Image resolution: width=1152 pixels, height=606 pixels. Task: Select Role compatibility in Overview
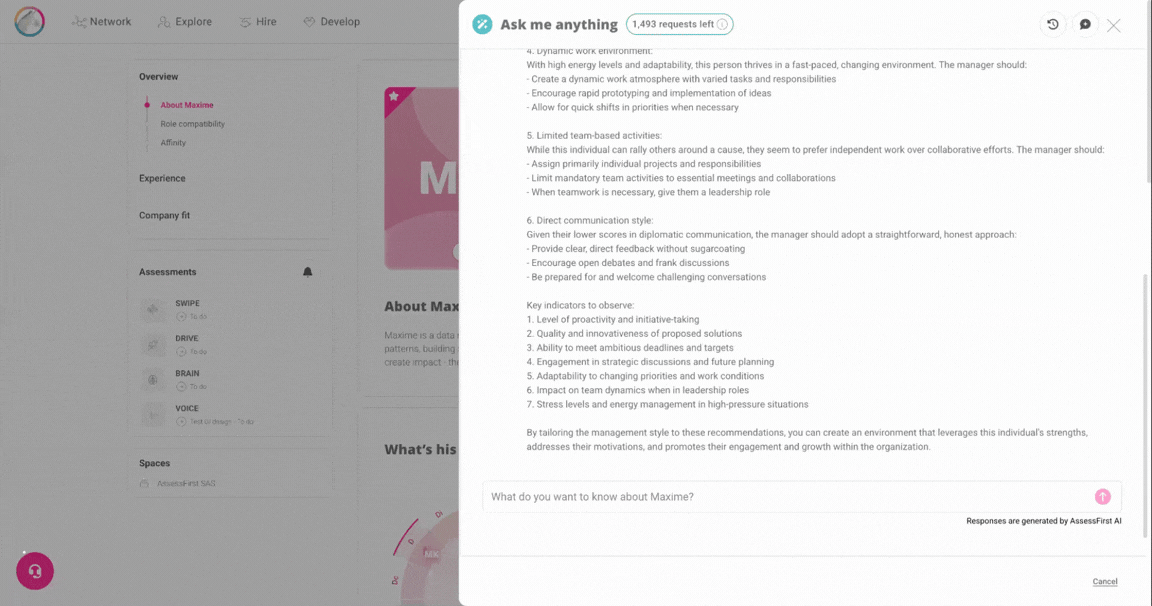tap(192, 124)
